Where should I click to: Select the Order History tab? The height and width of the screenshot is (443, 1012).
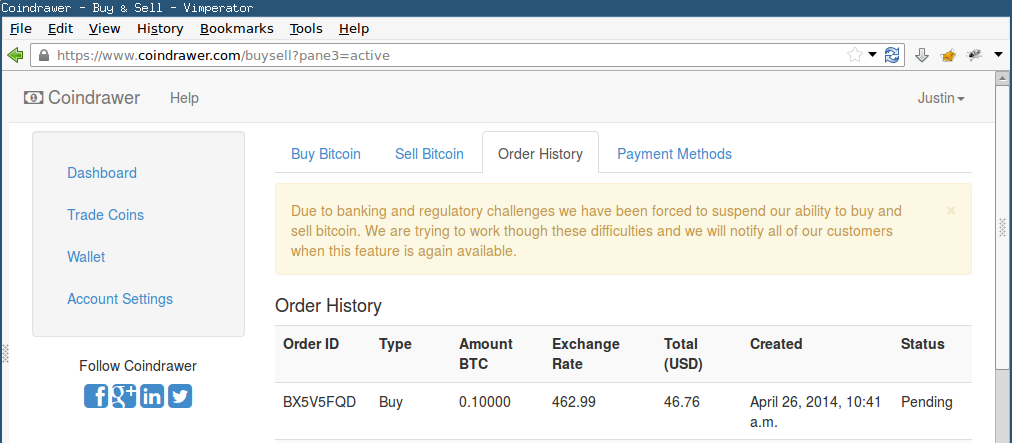tap(540, 154)
